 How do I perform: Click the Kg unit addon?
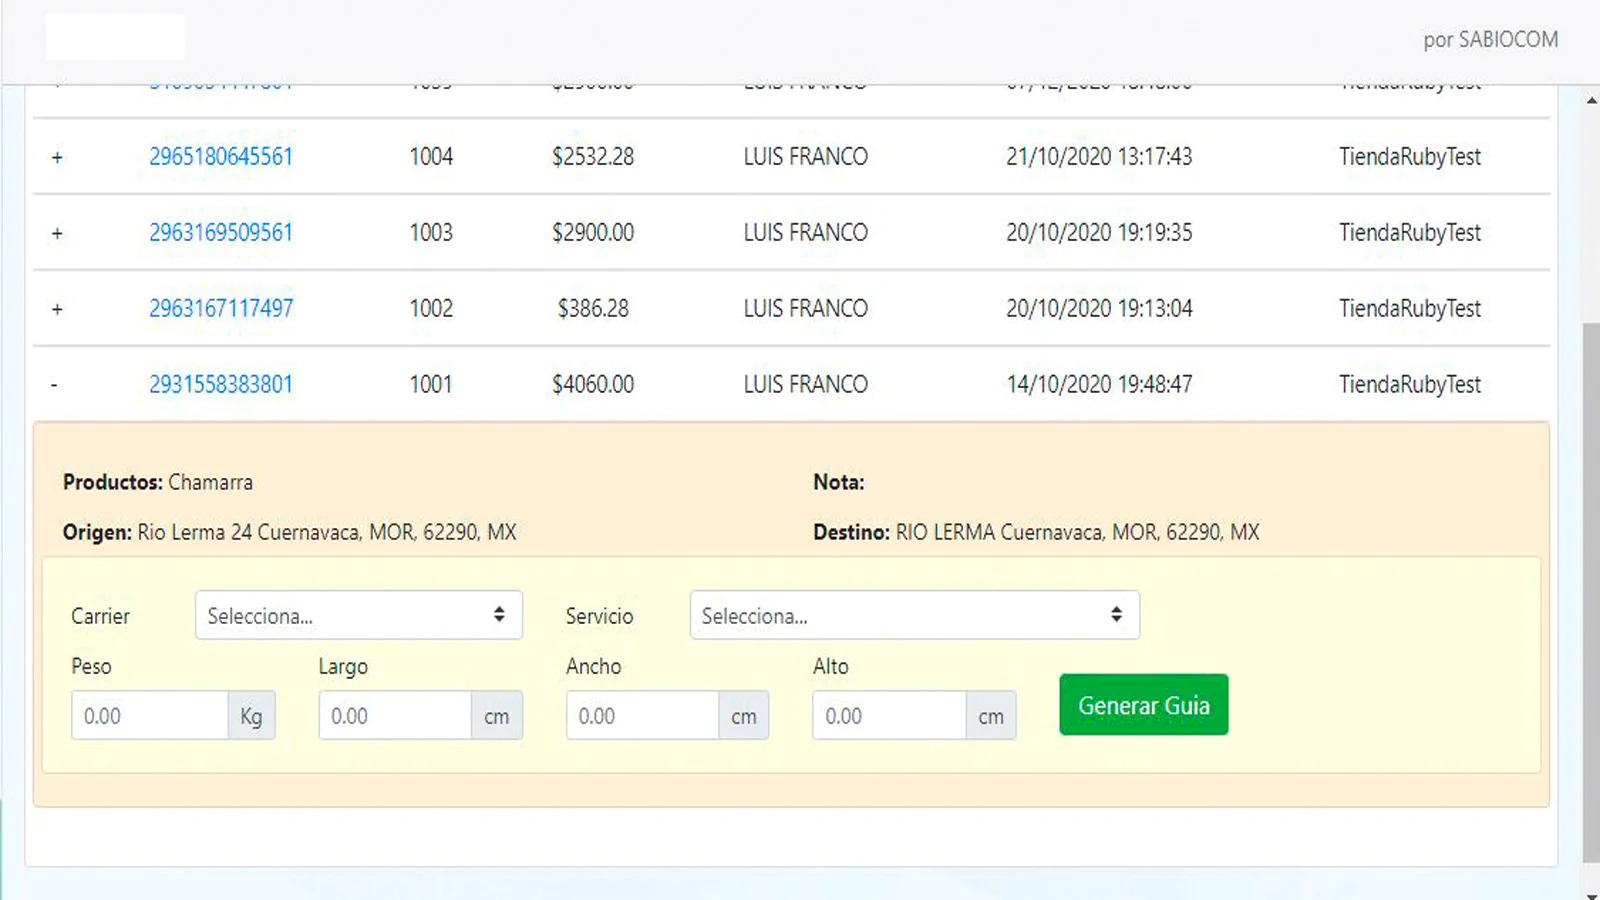(x=251, y=716)
